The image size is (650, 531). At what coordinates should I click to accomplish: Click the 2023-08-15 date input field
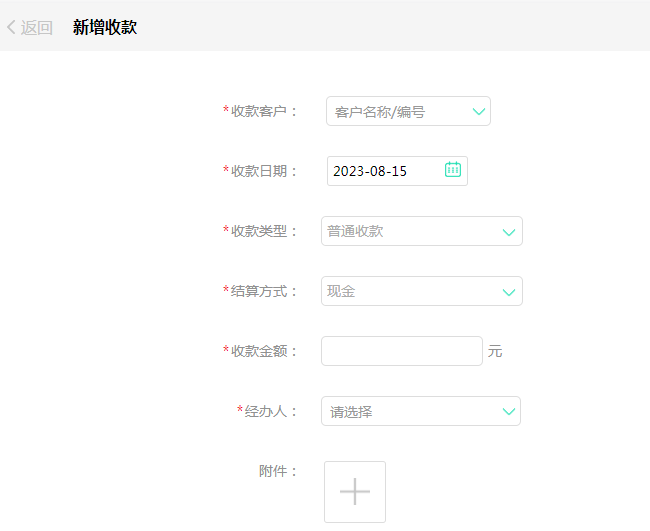(380, 171)
